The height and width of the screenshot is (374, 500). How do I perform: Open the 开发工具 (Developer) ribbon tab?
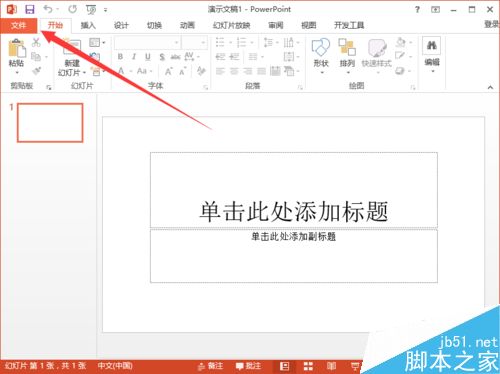pyautogui.click(x=349, y=25)
